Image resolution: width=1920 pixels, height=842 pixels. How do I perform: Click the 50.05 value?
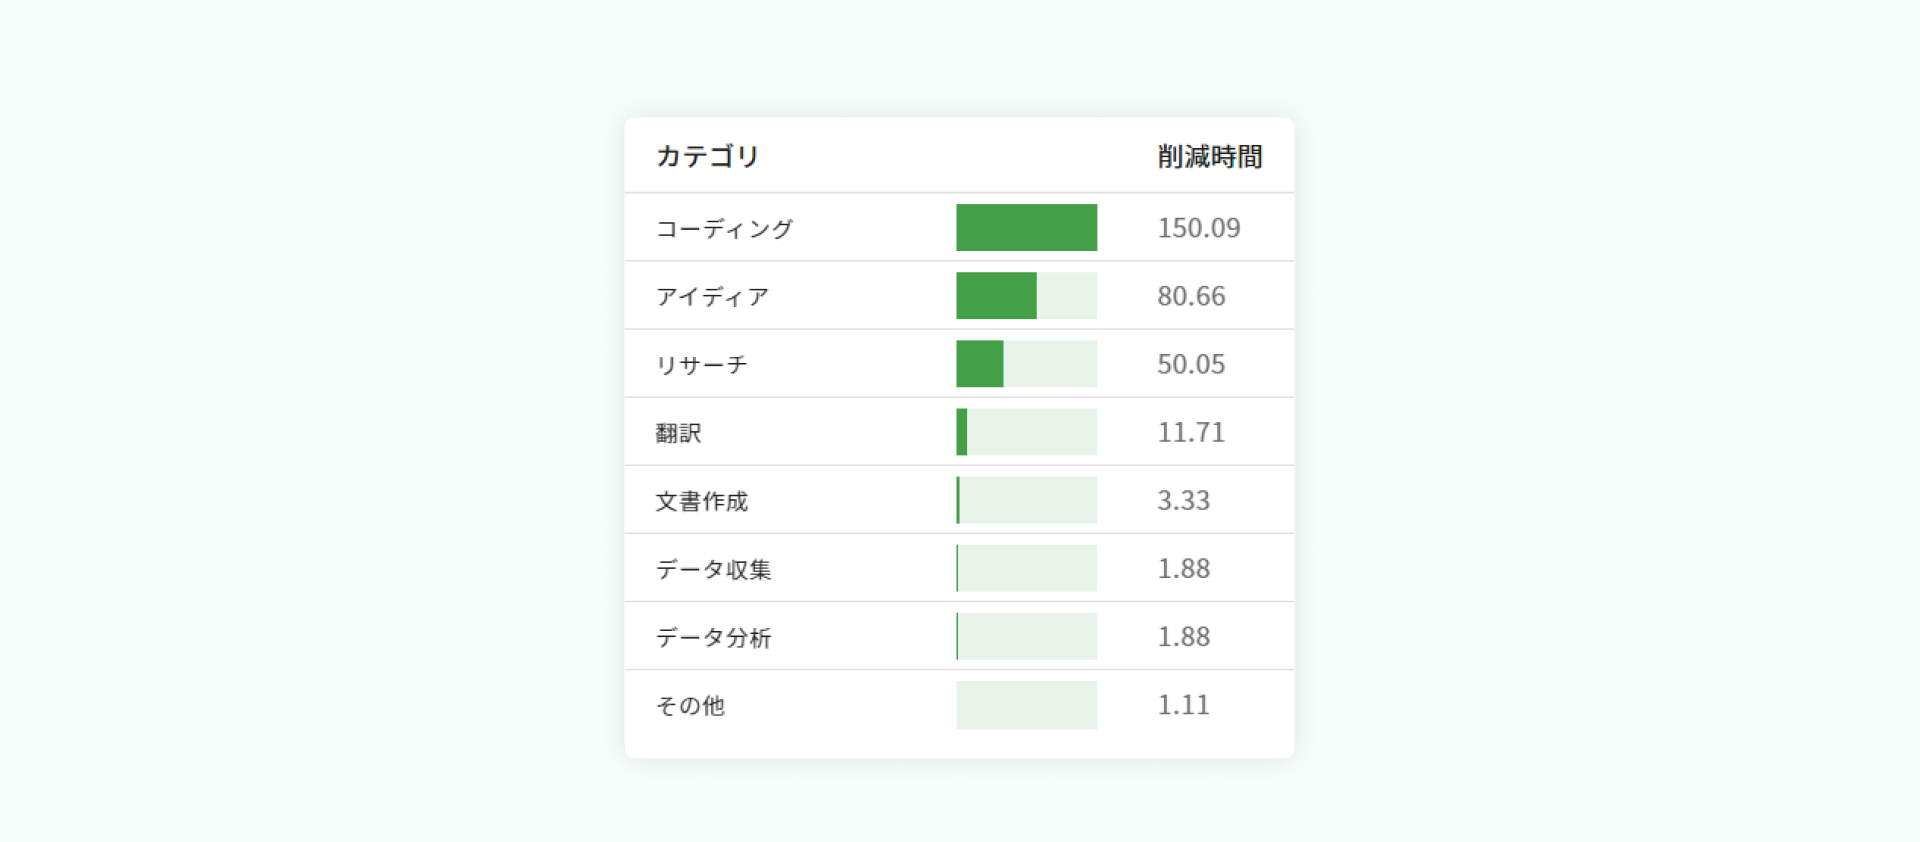[x=1191, y=364]
